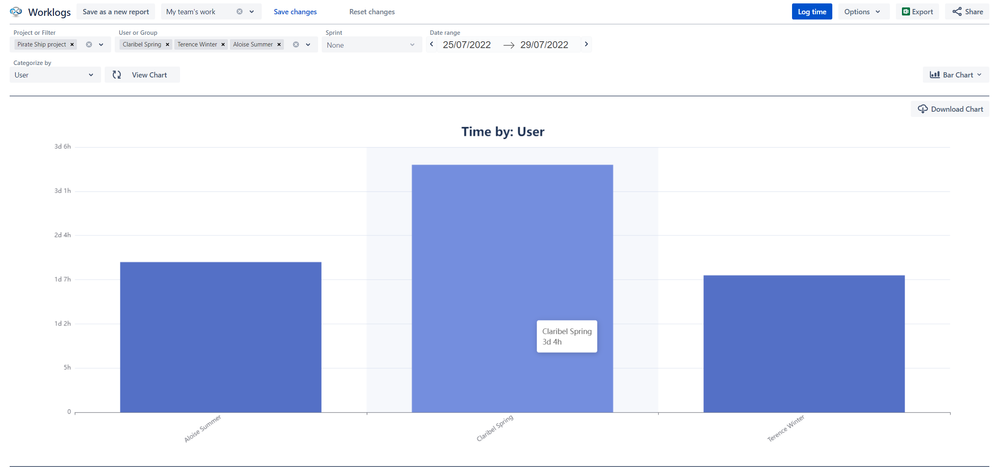
Task: Click the 1d 7h axis value
Action: point(62,279)
